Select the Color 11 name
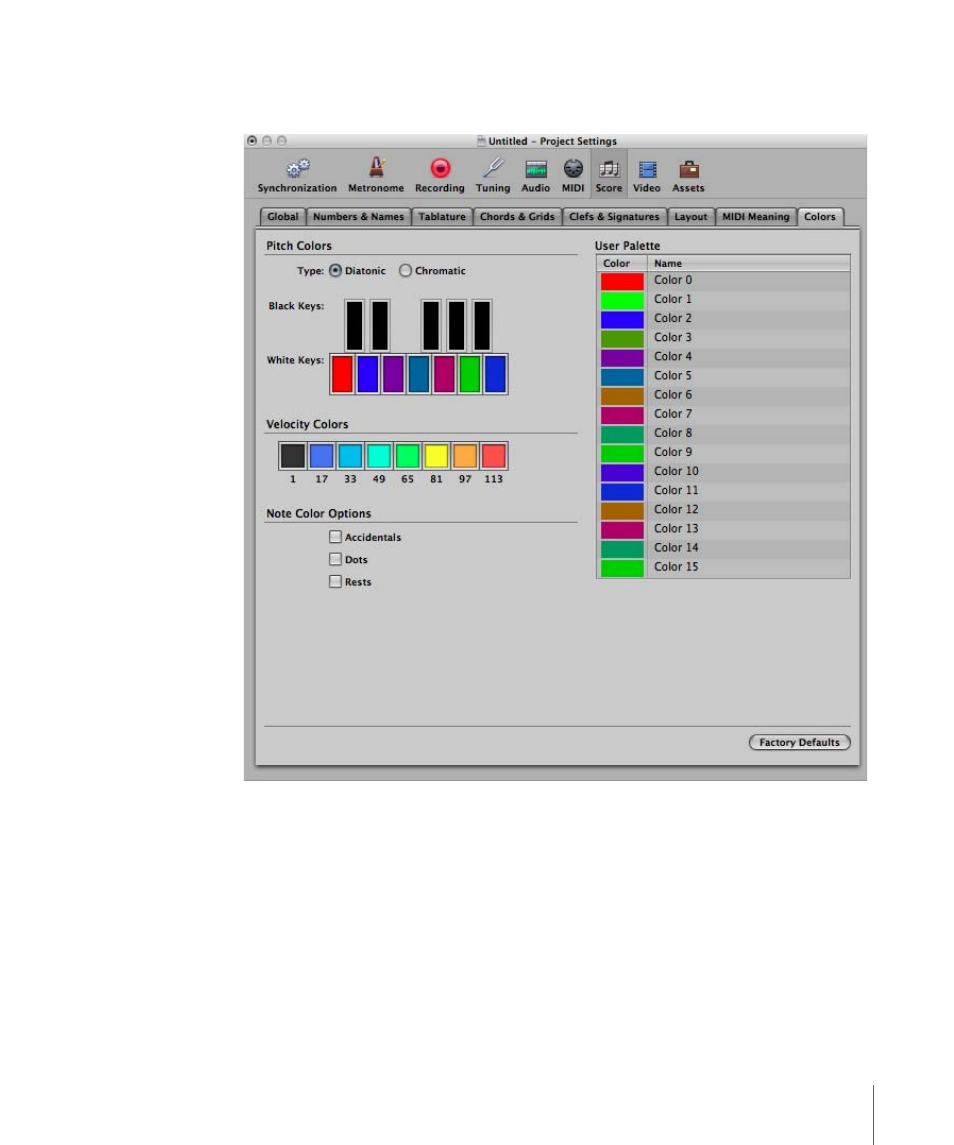 (676, 490)
